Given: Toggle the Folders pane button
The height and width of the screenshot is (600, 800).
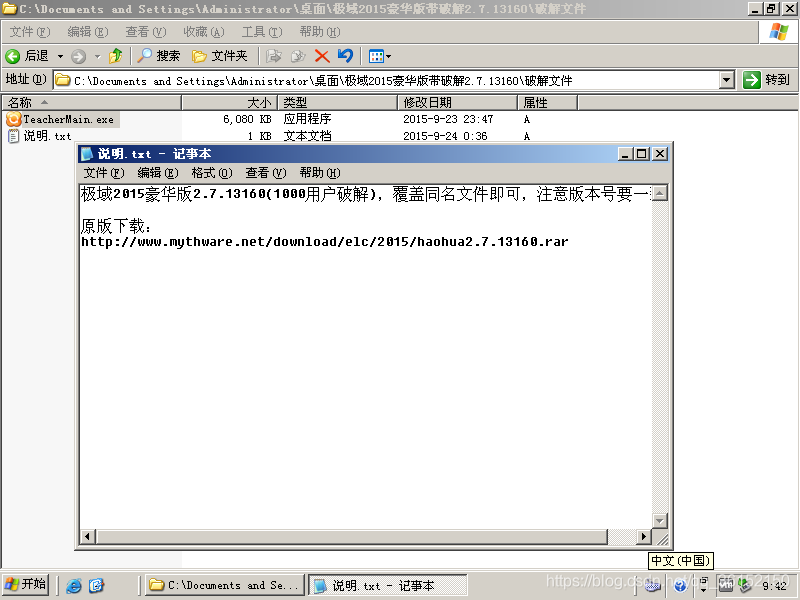Looking at the screenshot, I should coord(219,56).
